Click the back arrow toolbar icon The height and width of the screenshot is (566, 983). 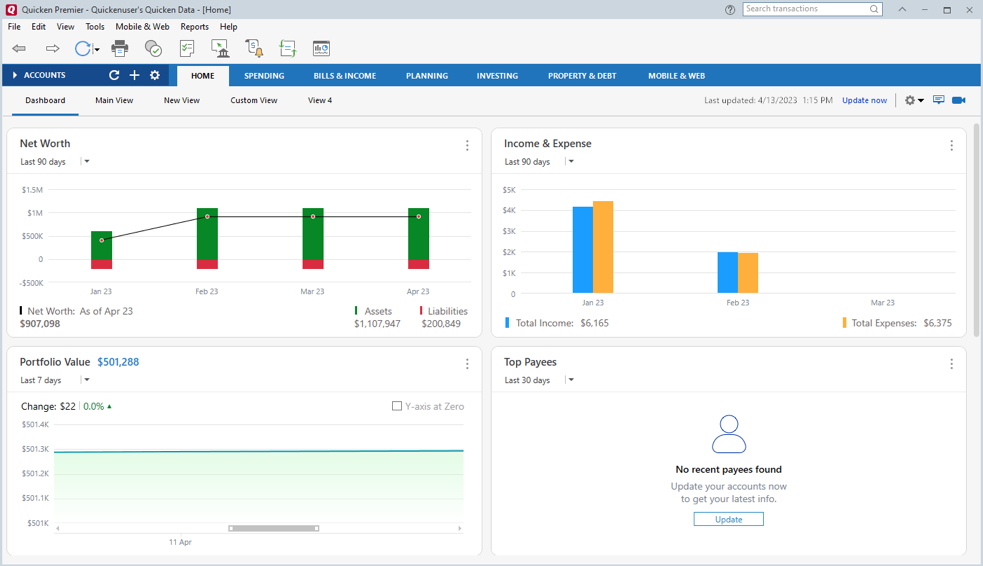pyautogui.click(x=19, y=48)
